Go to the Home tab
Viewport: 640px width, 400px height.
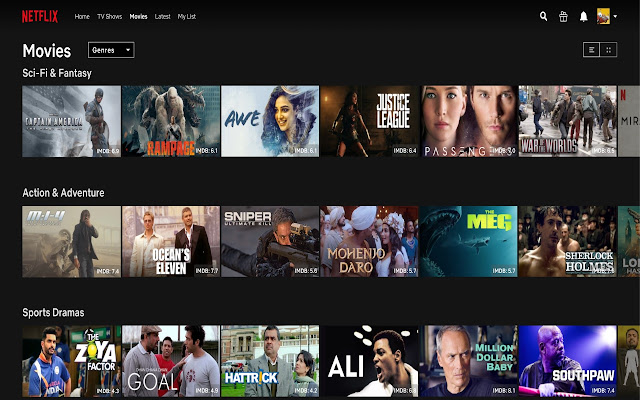[x=82, y=16]
